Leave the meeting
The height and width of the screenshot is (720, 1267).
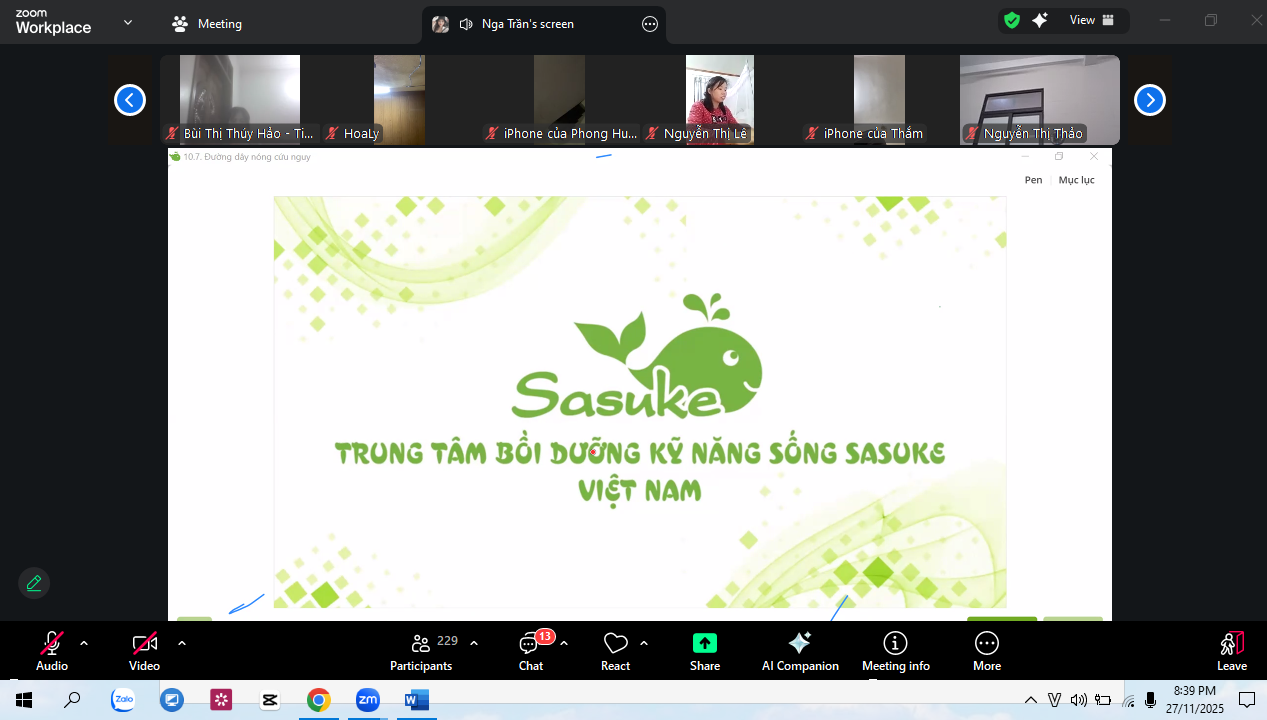coord(1231,651)
